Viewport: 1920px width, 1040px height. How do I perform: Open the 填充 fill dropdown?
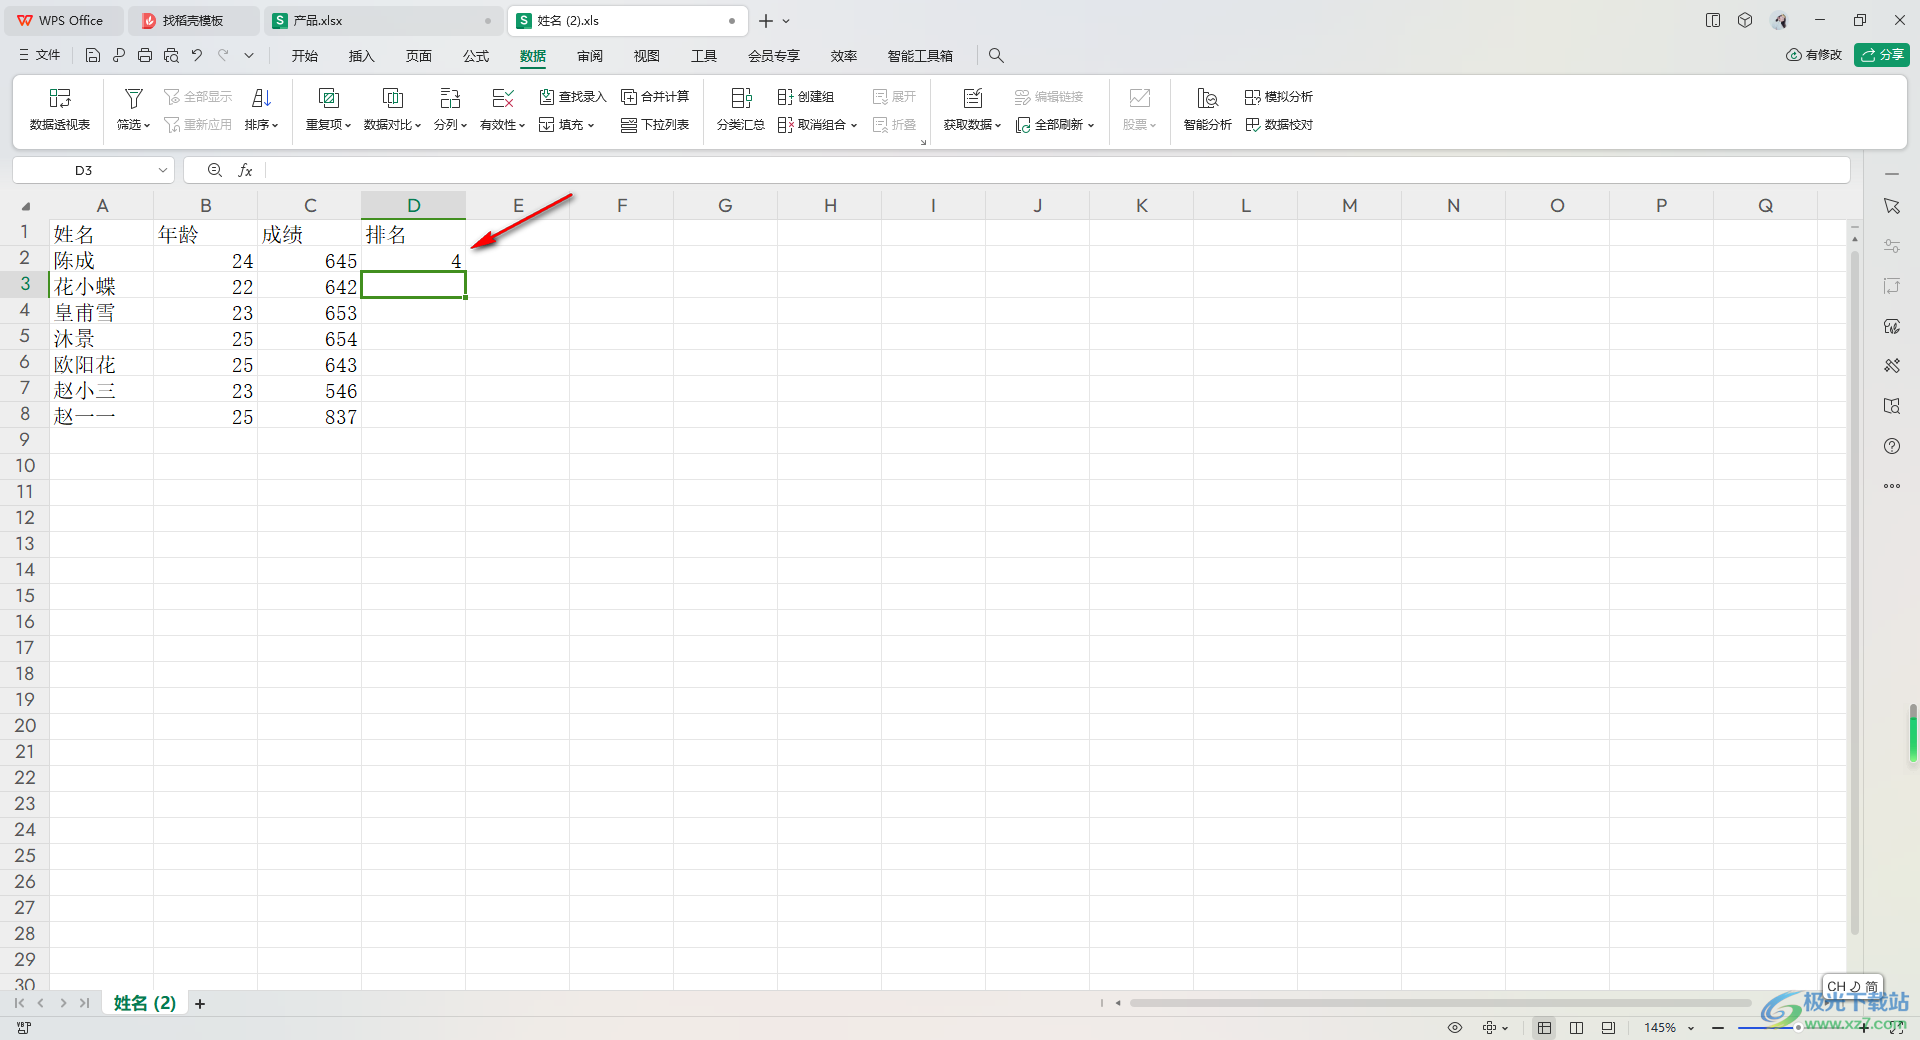(x=567, y=125)
